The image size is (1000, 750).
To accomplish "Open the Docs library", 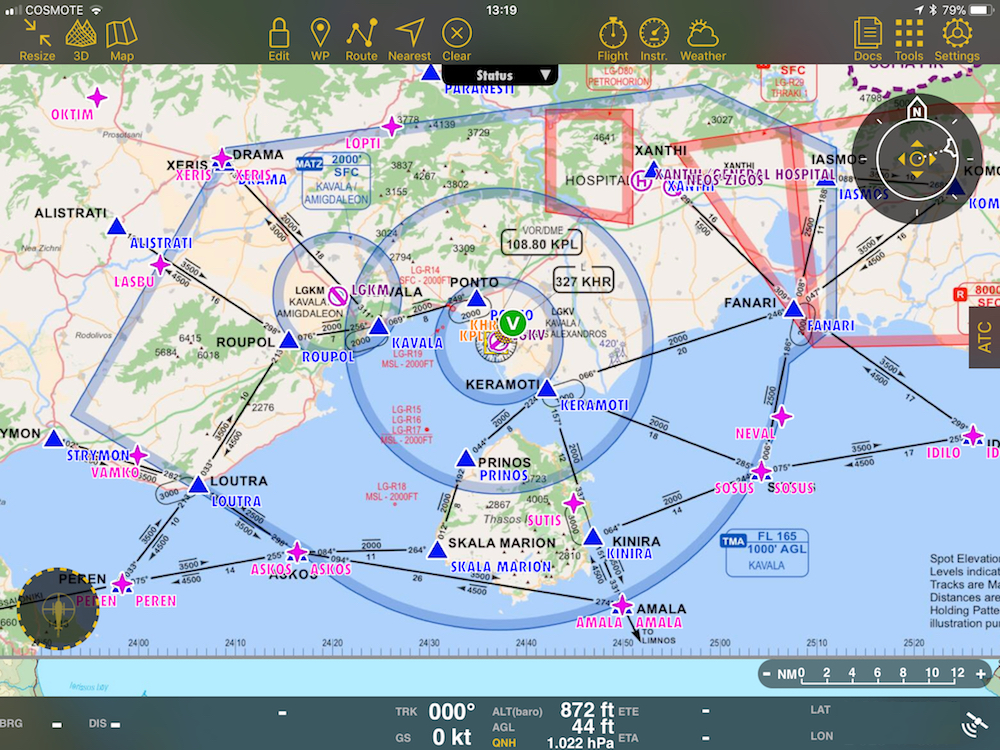I will point(868,40).
